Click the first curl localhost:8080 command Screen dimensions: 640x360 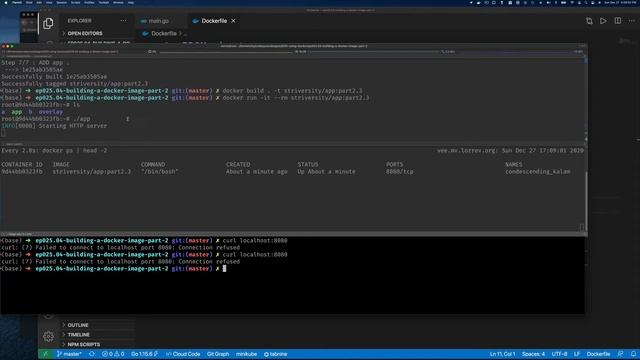click(x=255, y=240)
